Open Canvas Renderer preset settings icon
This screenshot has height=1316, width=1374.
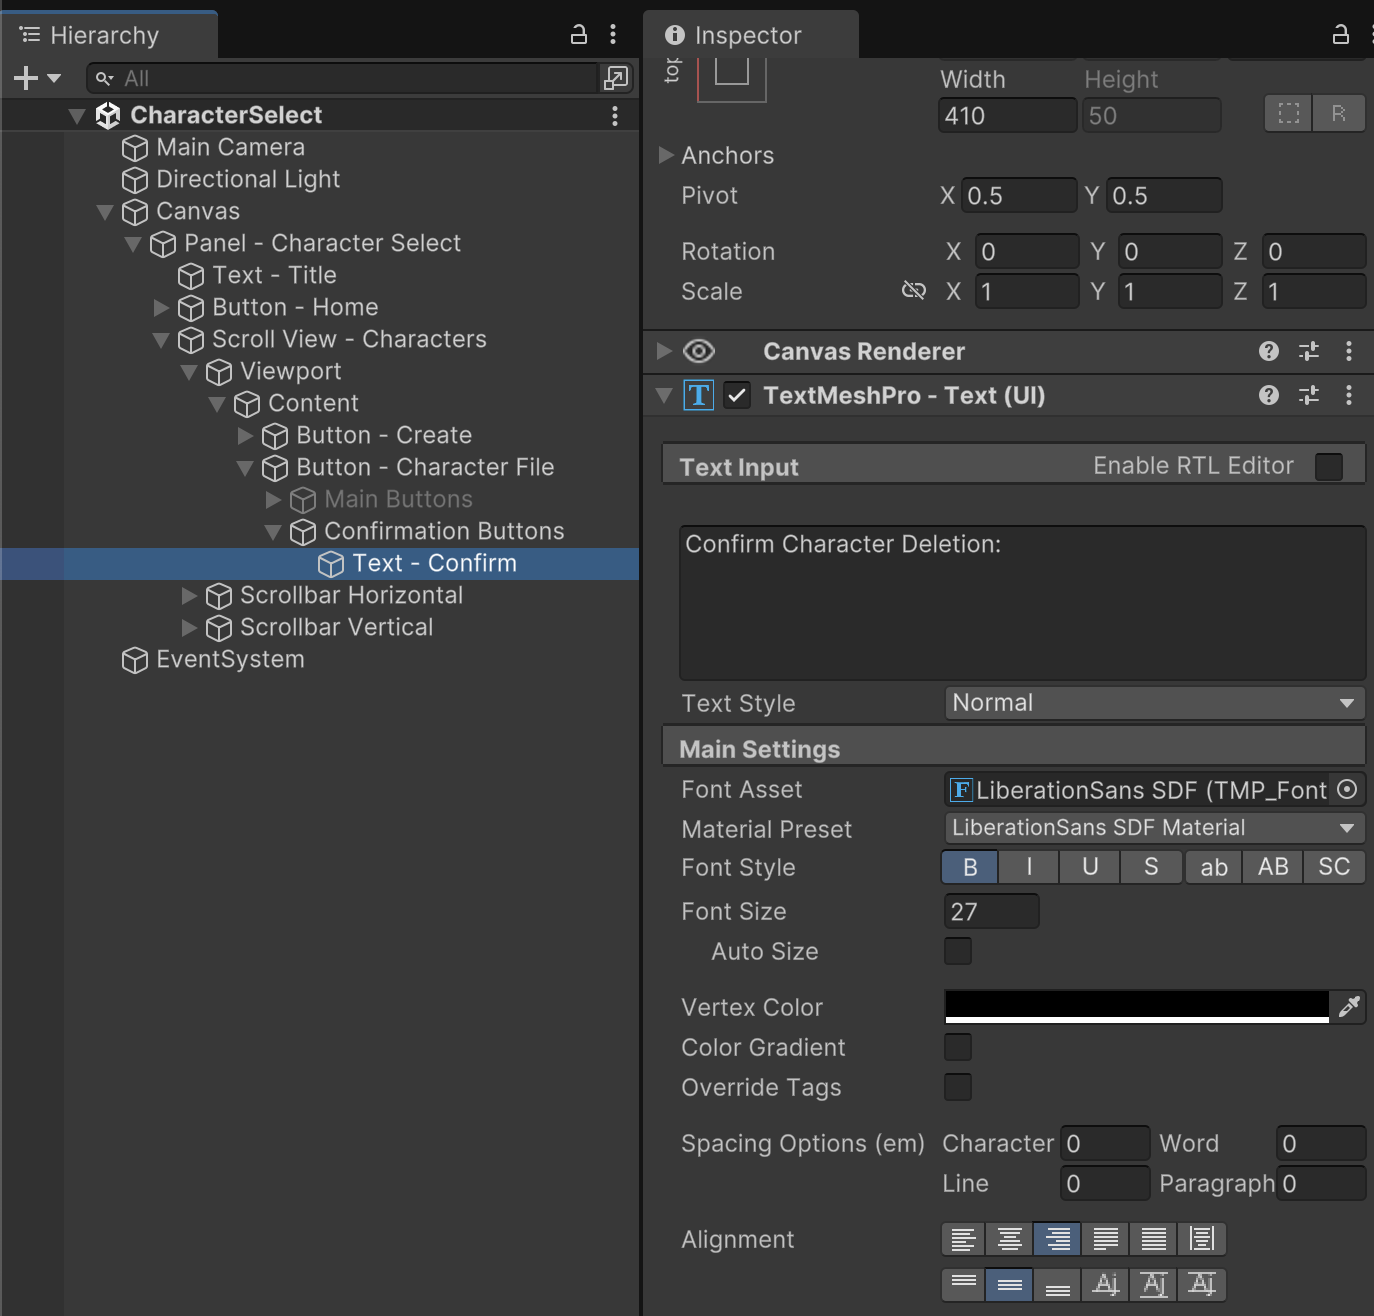tap(1309, 351)
